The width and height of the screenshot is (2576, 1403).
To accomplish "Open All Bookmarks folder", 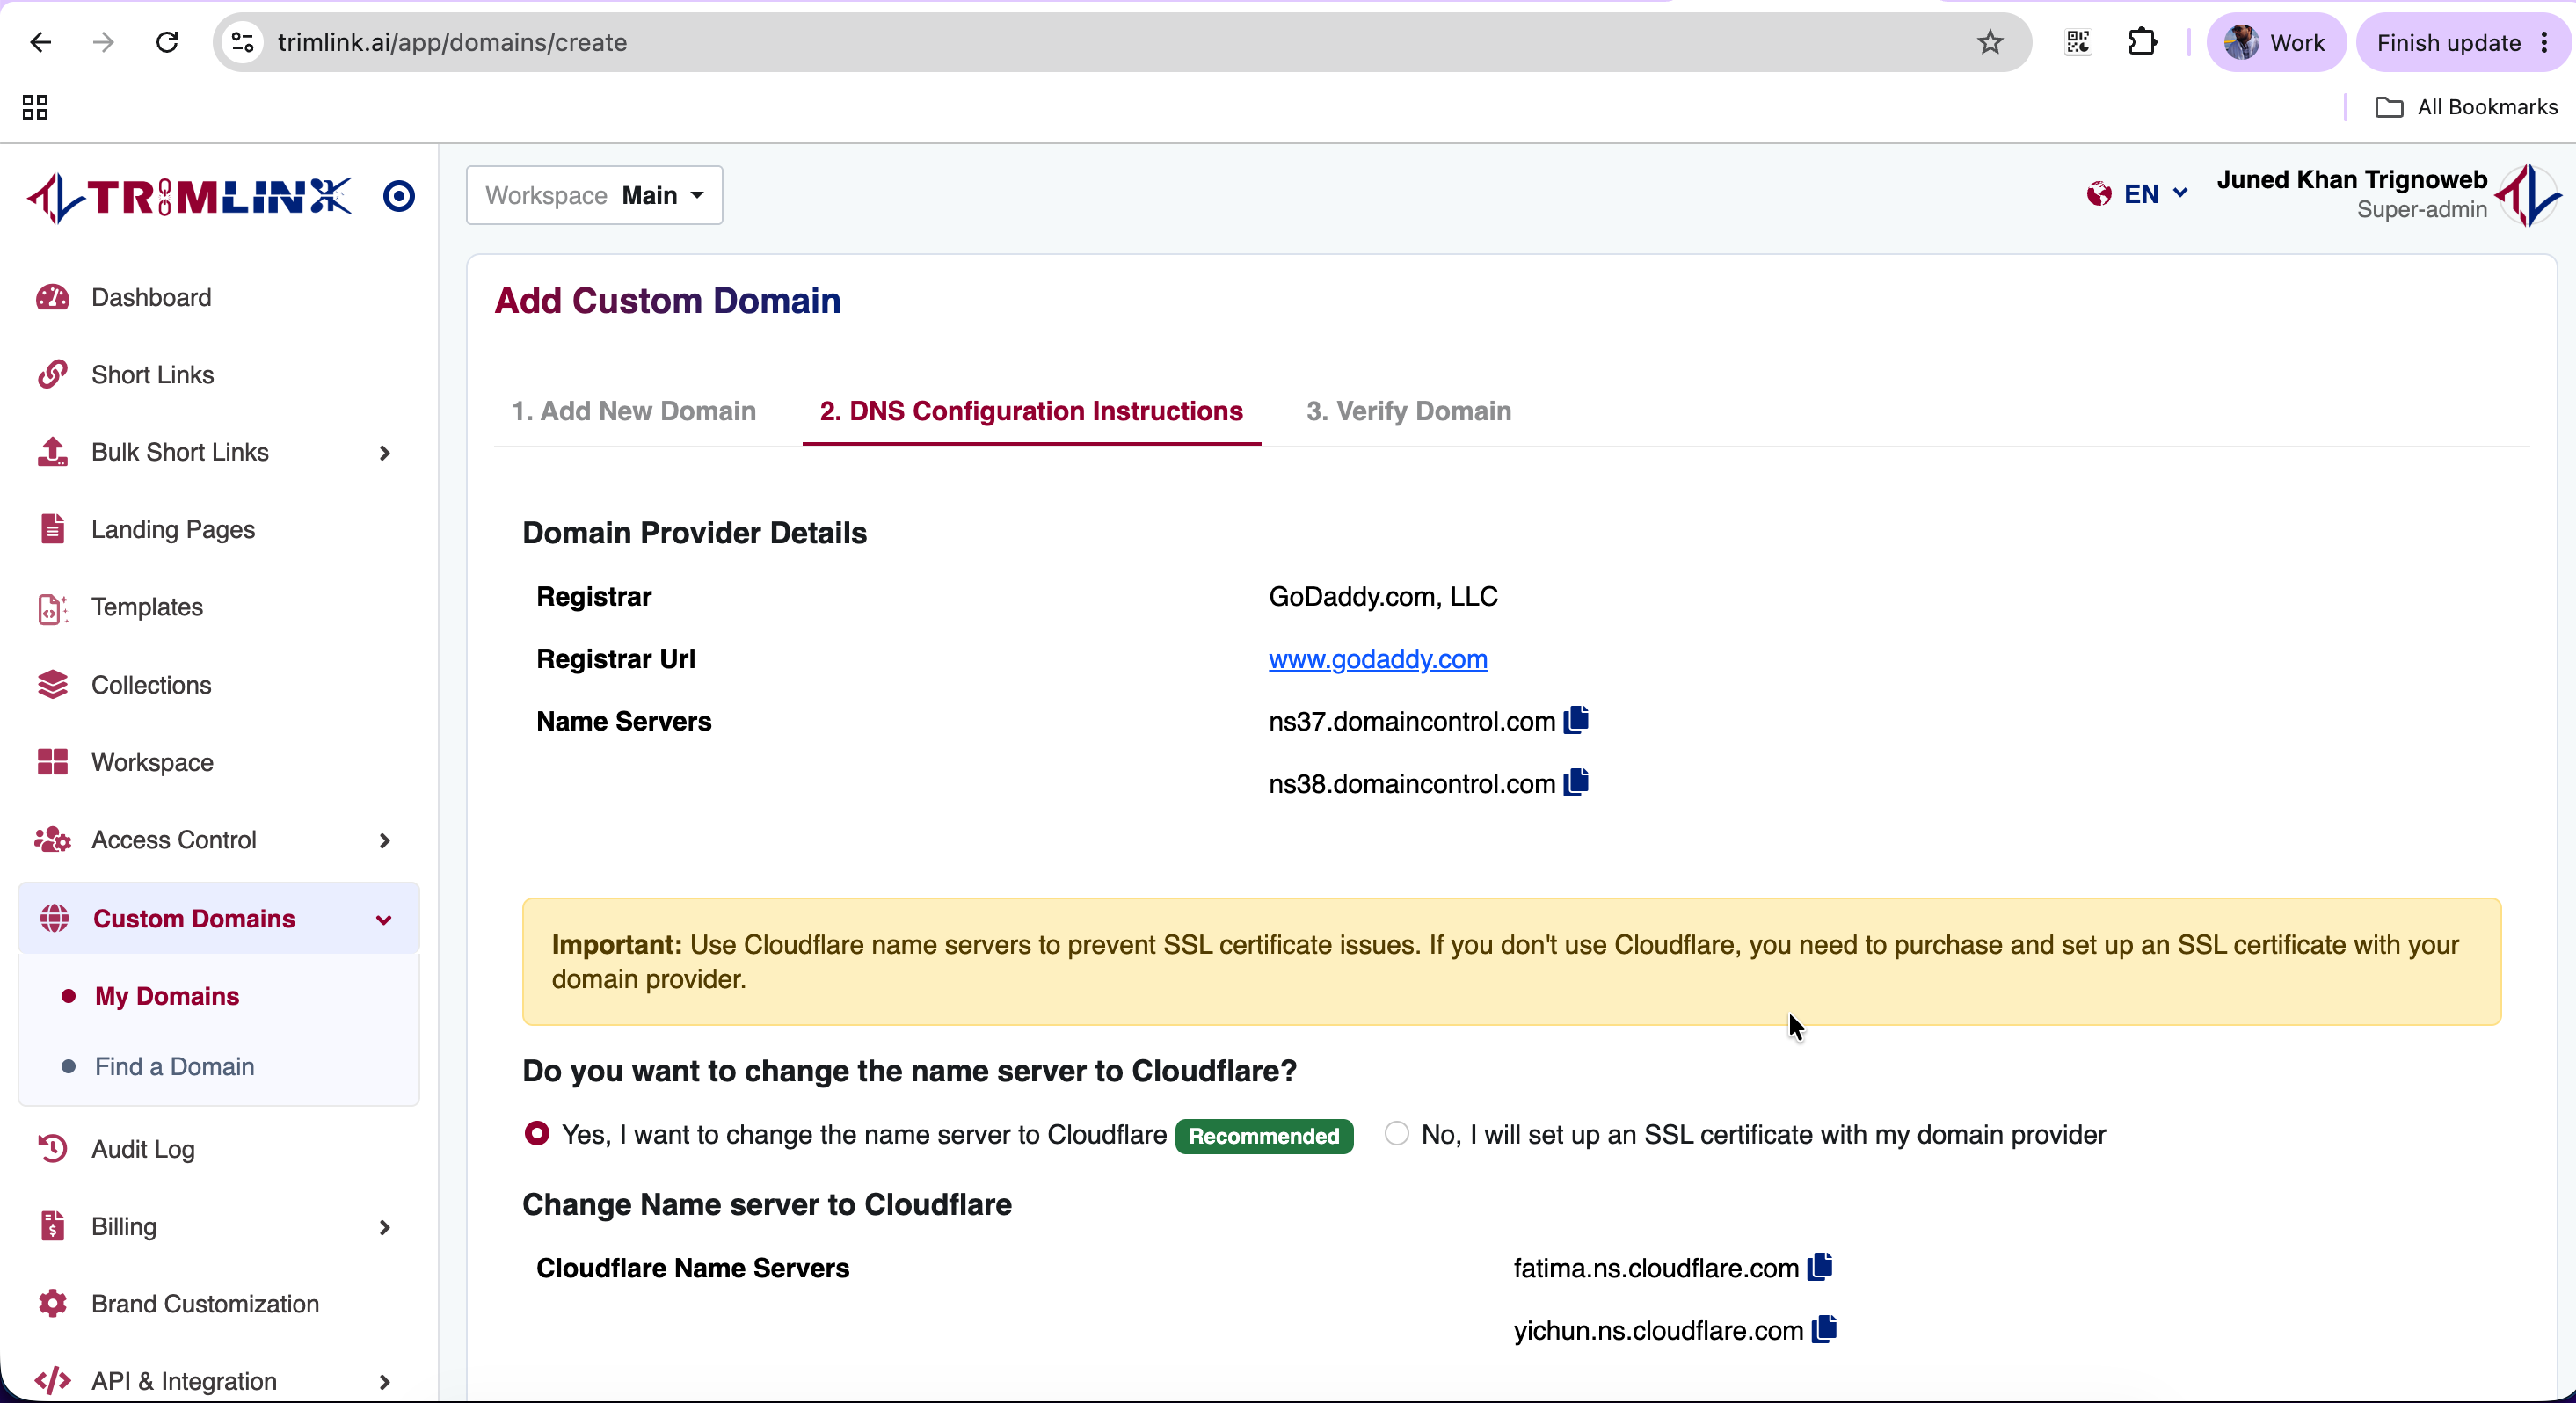I will tap(2466, 107).
